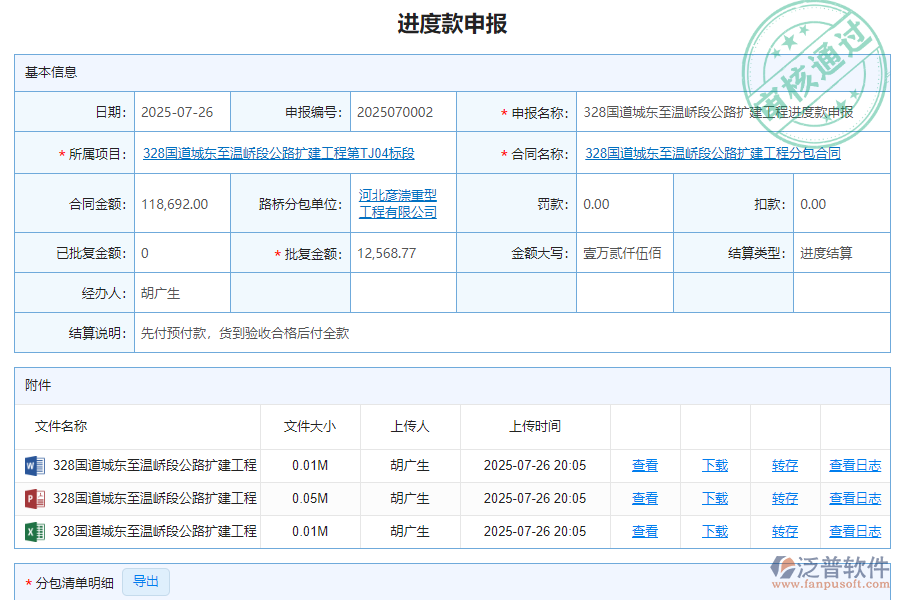Click the Word file icon on first attachment

pos(34,465)
